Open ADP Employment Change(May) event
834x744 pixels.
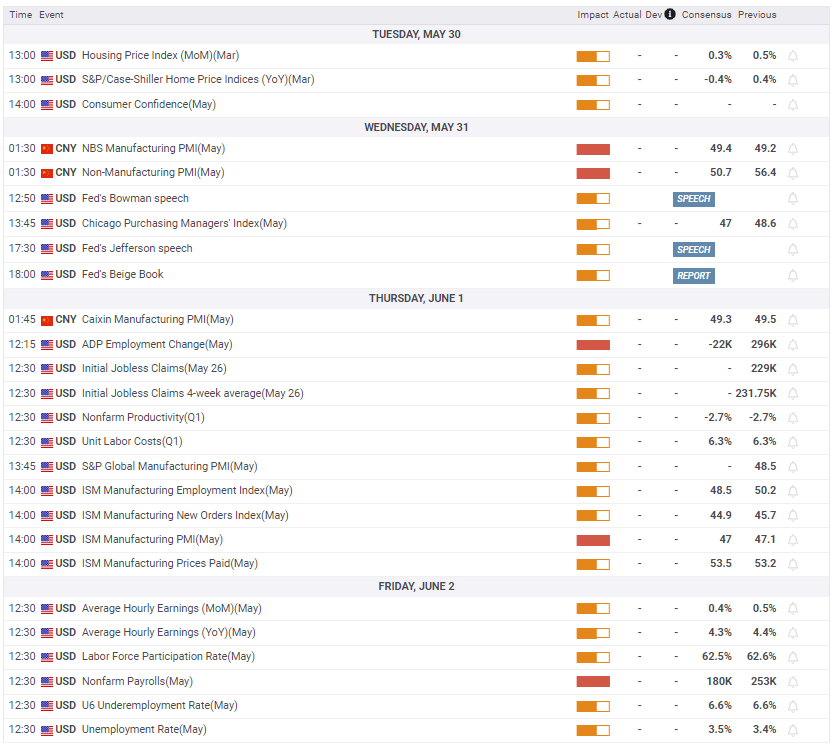tap(157, 345)
